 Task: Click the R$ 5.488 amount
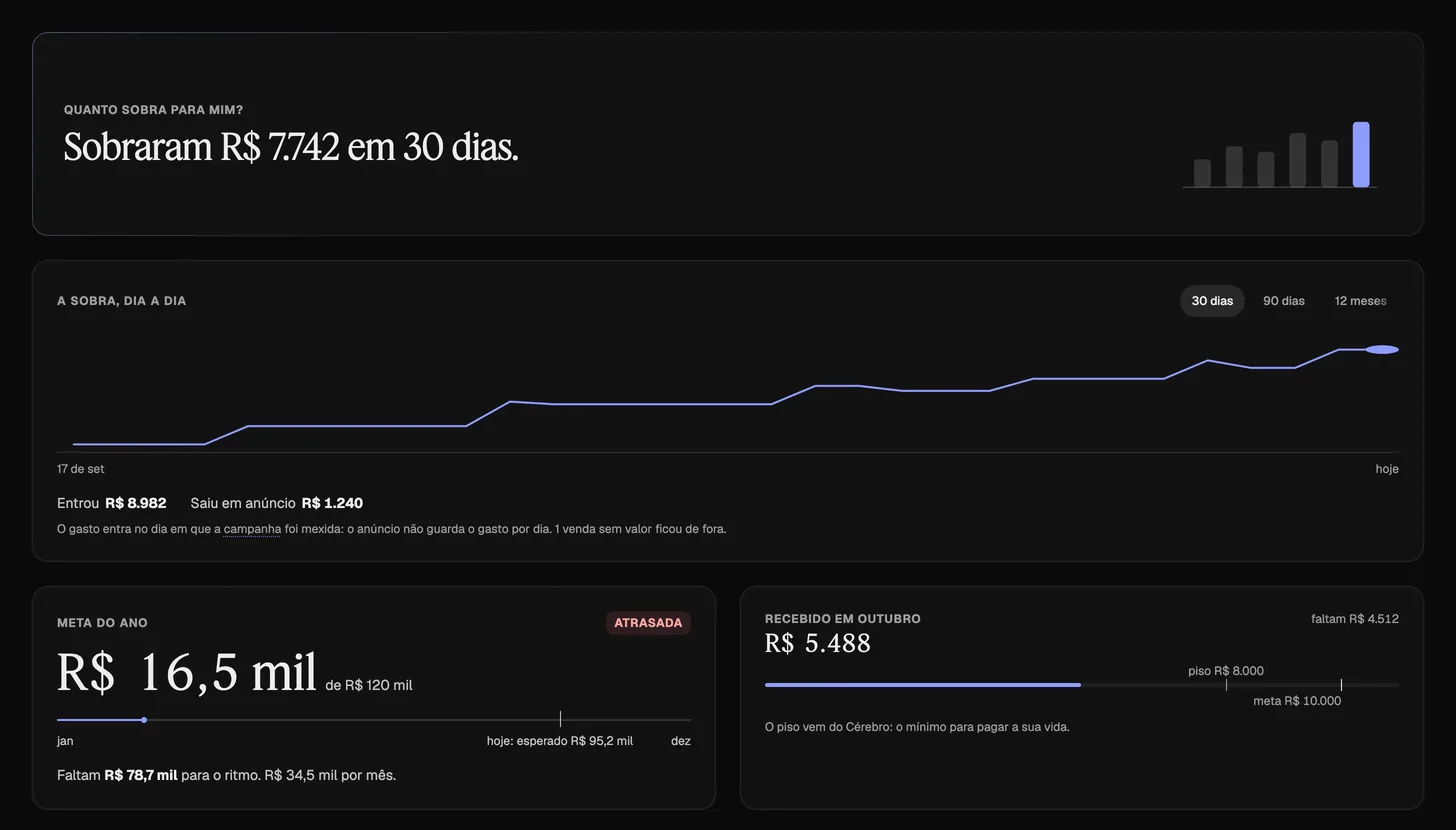click(x=818, y=643)
